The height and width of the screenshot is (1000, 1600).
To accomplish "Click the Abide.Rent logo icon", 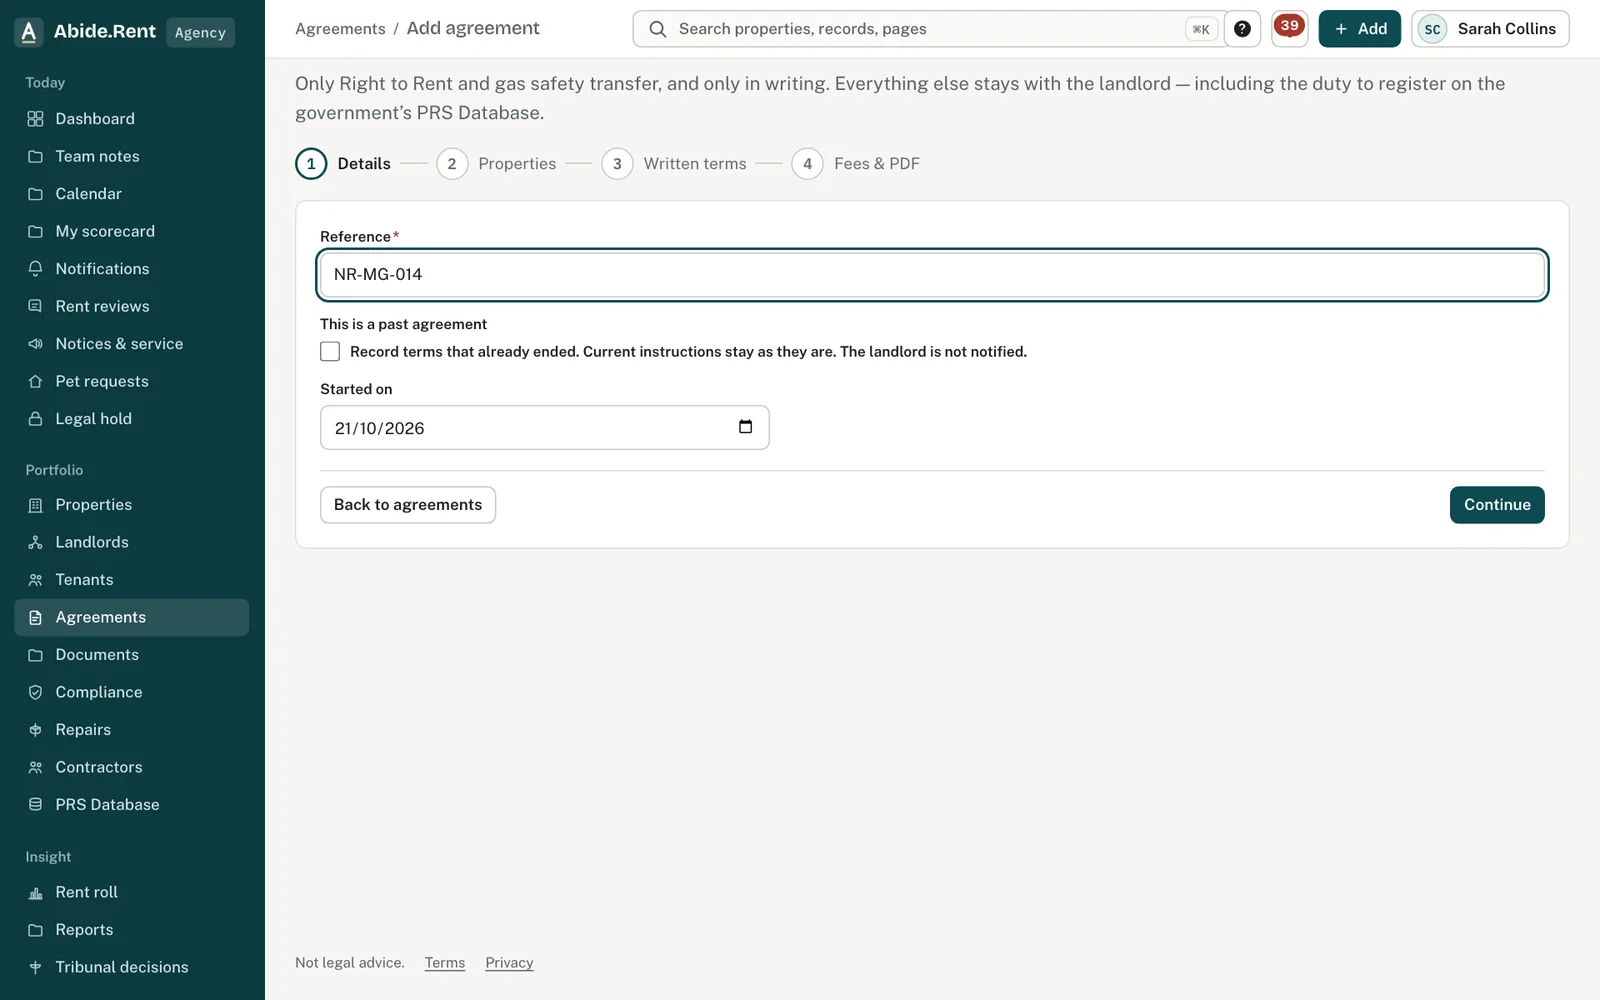I will pyautogui.click(x=29, y=32).
